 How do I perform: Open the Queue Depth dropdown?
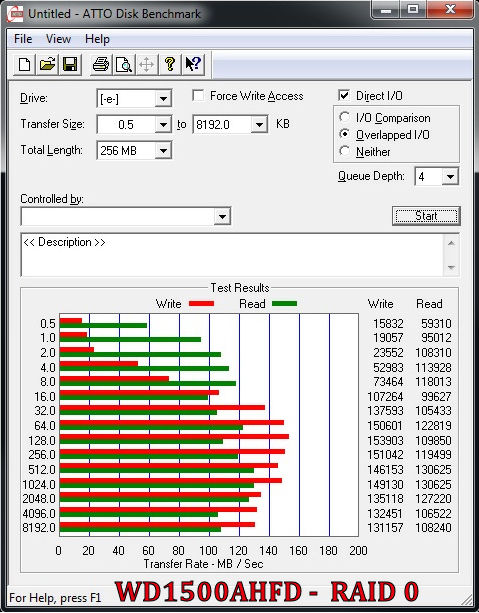450,177
